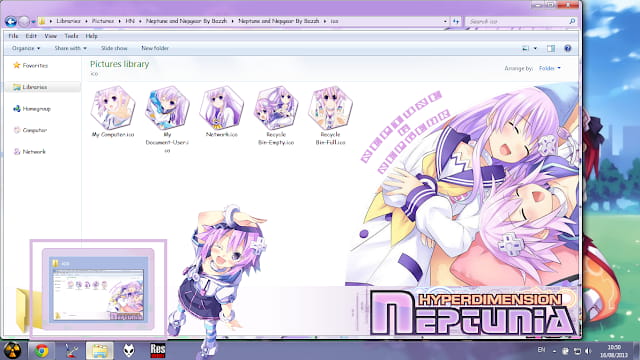Go forward with the Forward arrow button

click(x=24, y=21)
